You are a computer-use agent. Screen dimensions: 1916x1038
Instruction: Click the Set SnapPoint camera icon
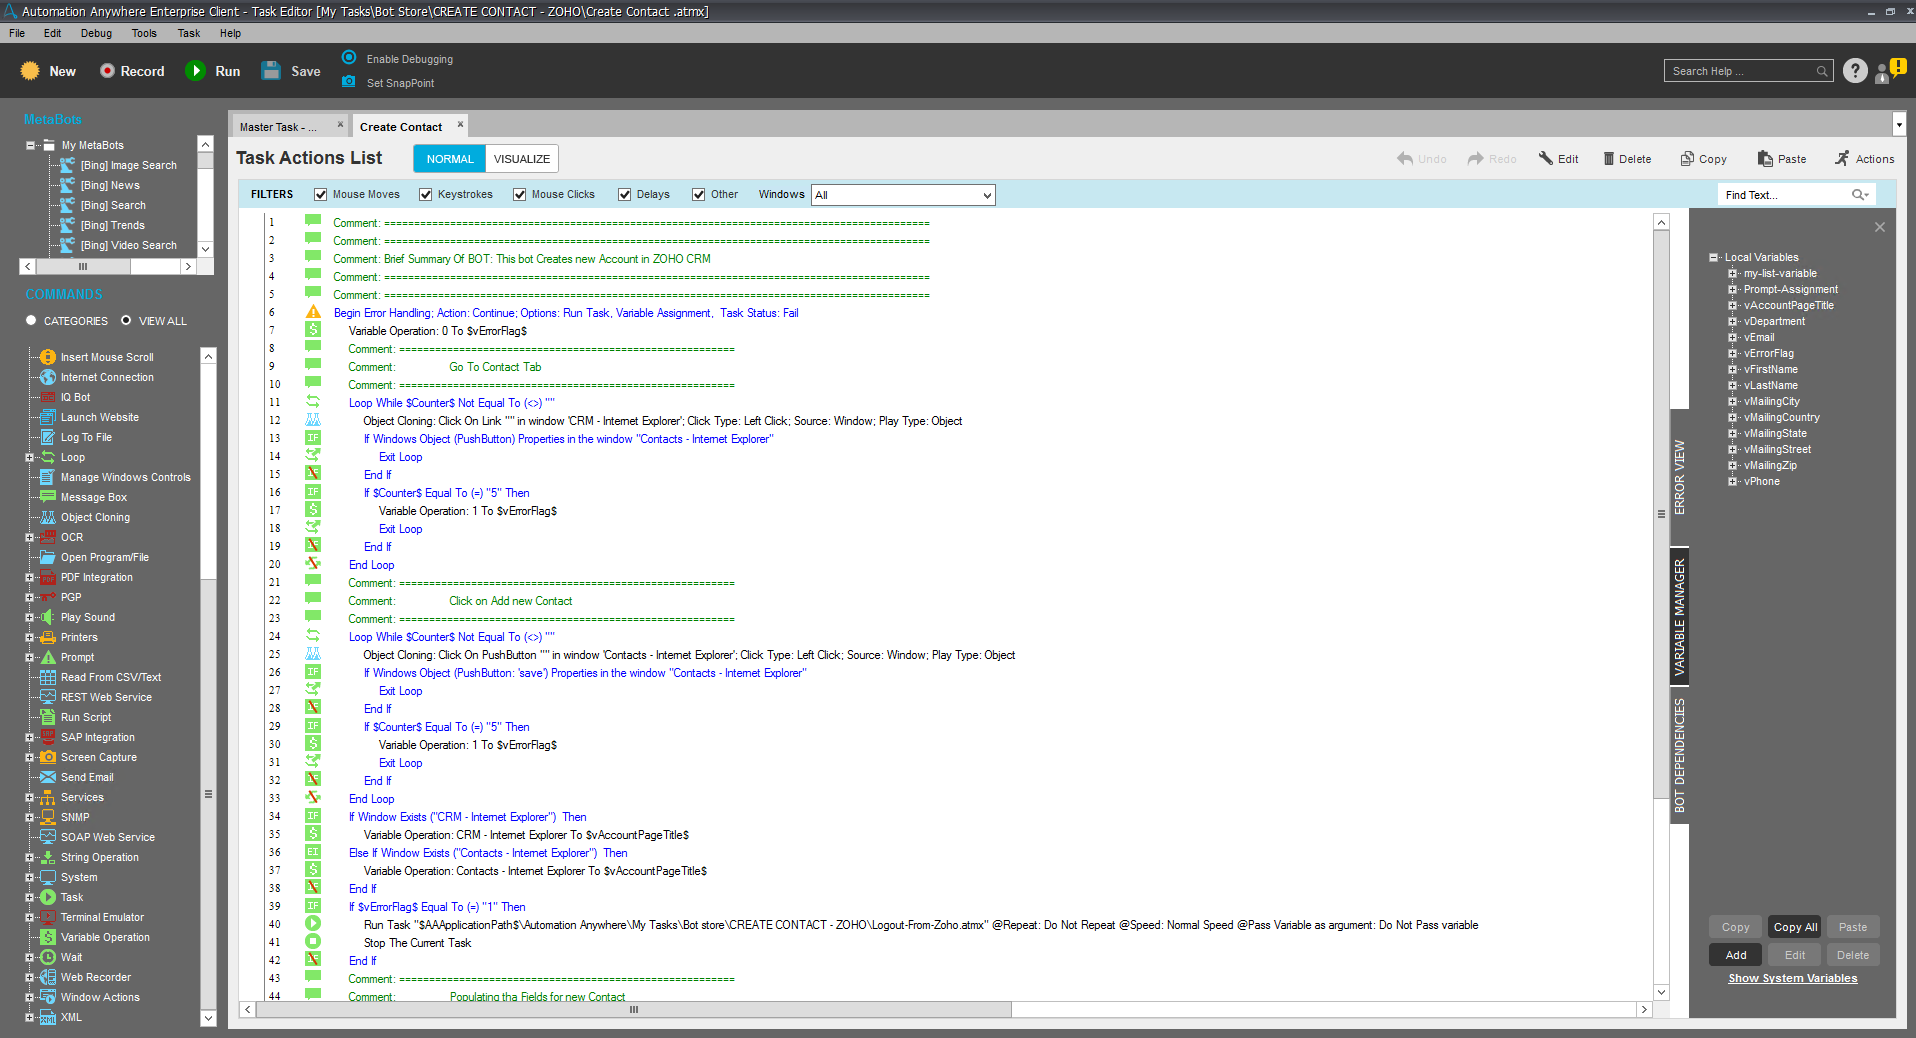[349, 82]
